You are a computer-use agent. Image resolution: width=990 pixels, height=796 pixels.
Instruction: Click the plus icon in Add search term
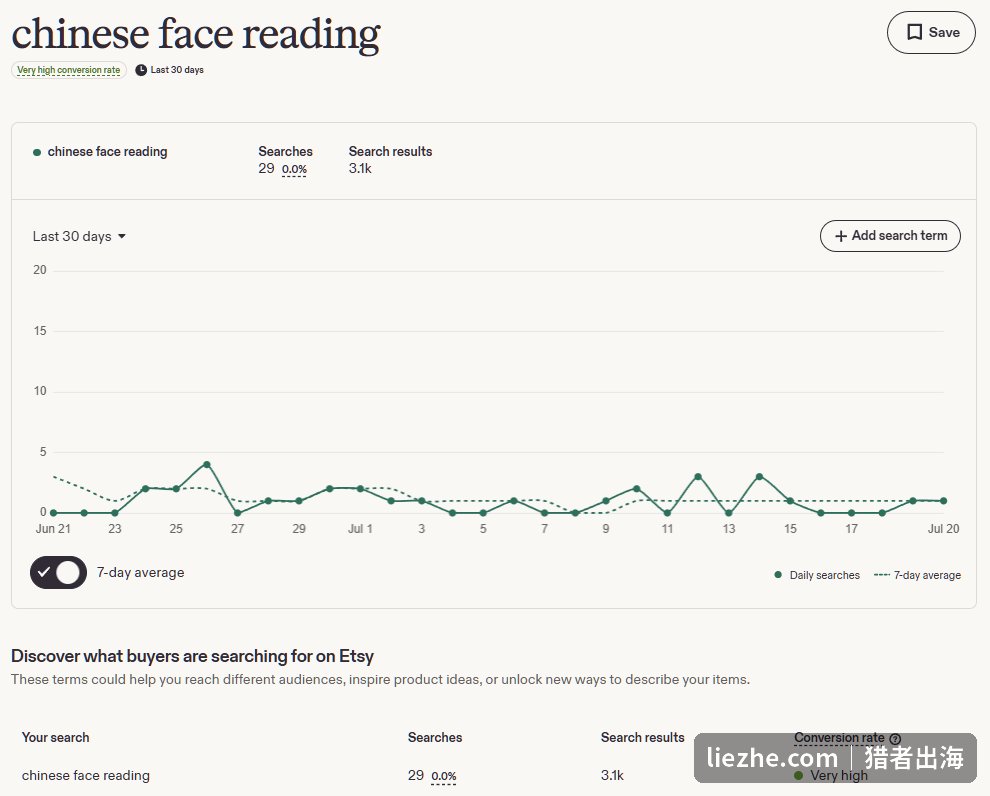pyautogui.click(x=841, y=236)
